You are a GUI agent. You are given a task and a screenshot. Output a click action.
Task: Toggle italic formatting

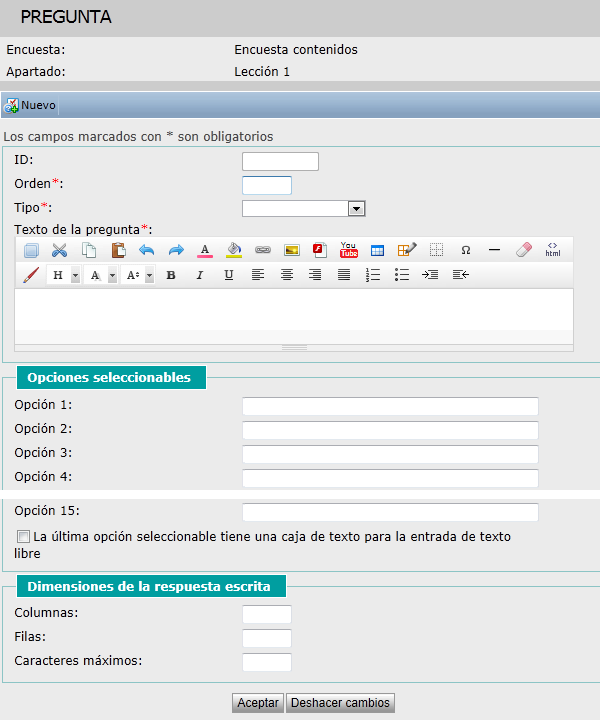(200, 275)
